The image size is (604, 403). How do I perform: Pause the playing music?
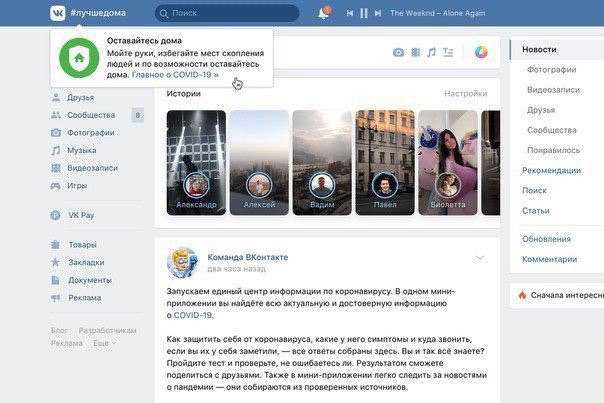tap(364, 13)
